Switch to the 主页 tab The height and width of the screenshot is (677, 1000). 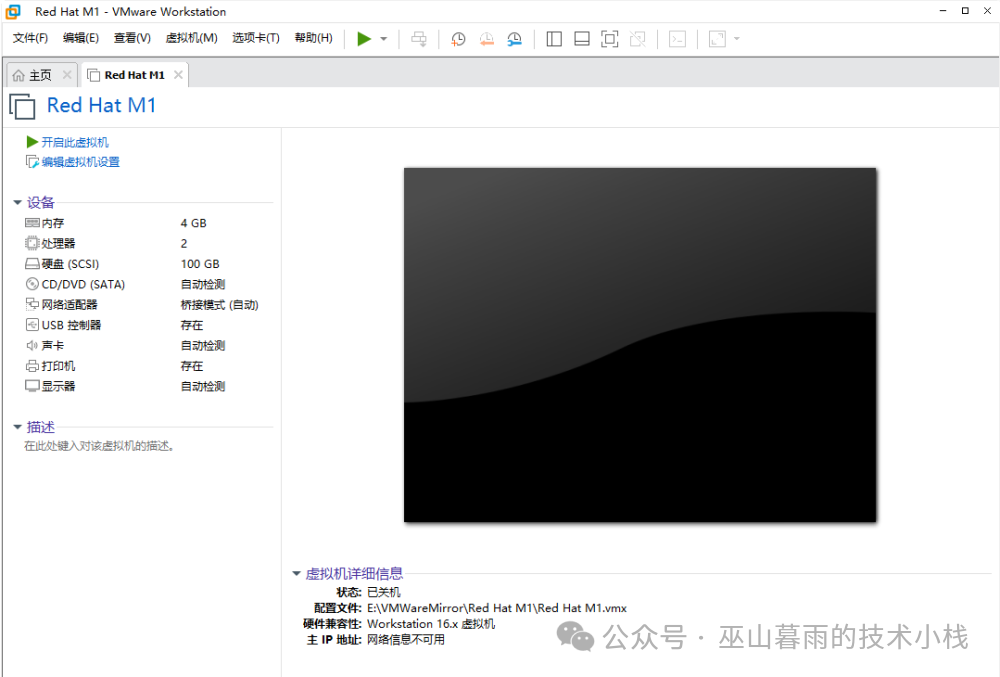40,75
